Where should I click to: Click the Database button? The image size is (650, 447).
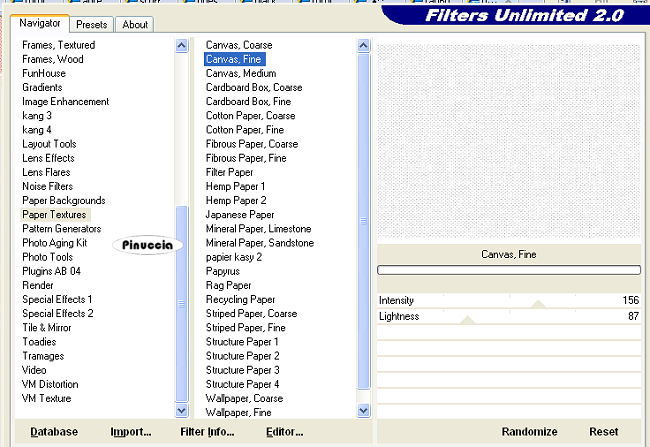coord(54,432)
